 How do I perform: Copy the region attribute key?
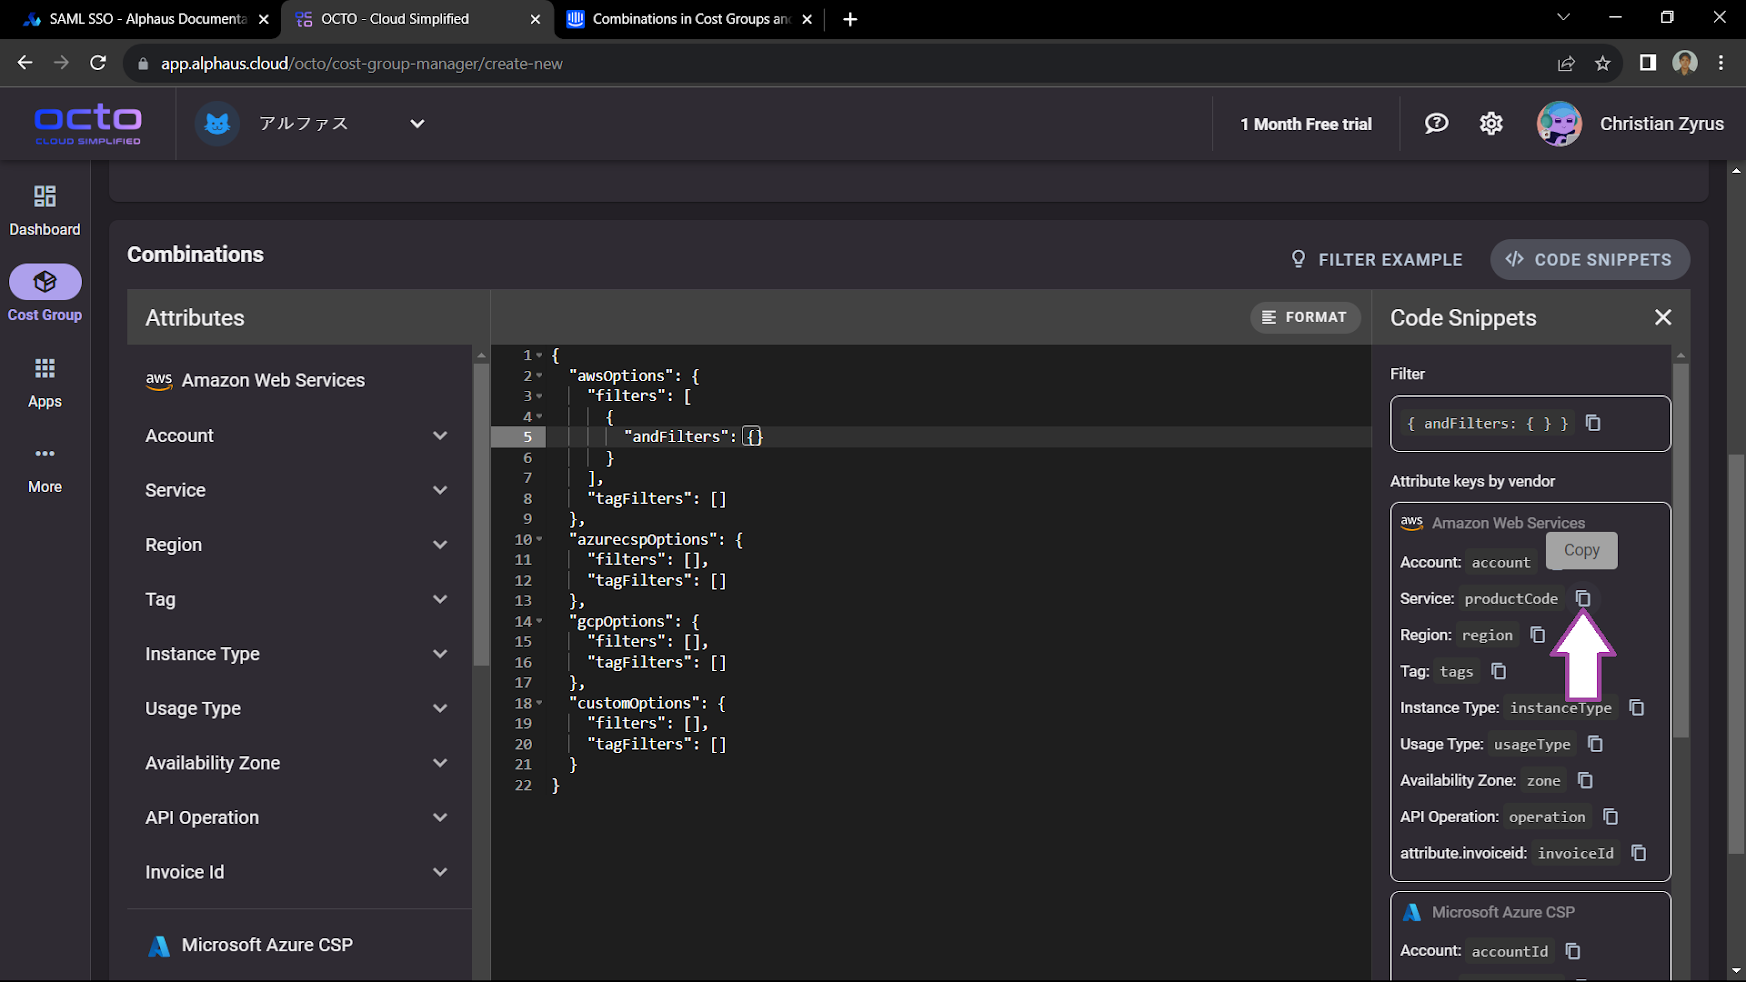pyautogui.click(x=1538, y=635)
